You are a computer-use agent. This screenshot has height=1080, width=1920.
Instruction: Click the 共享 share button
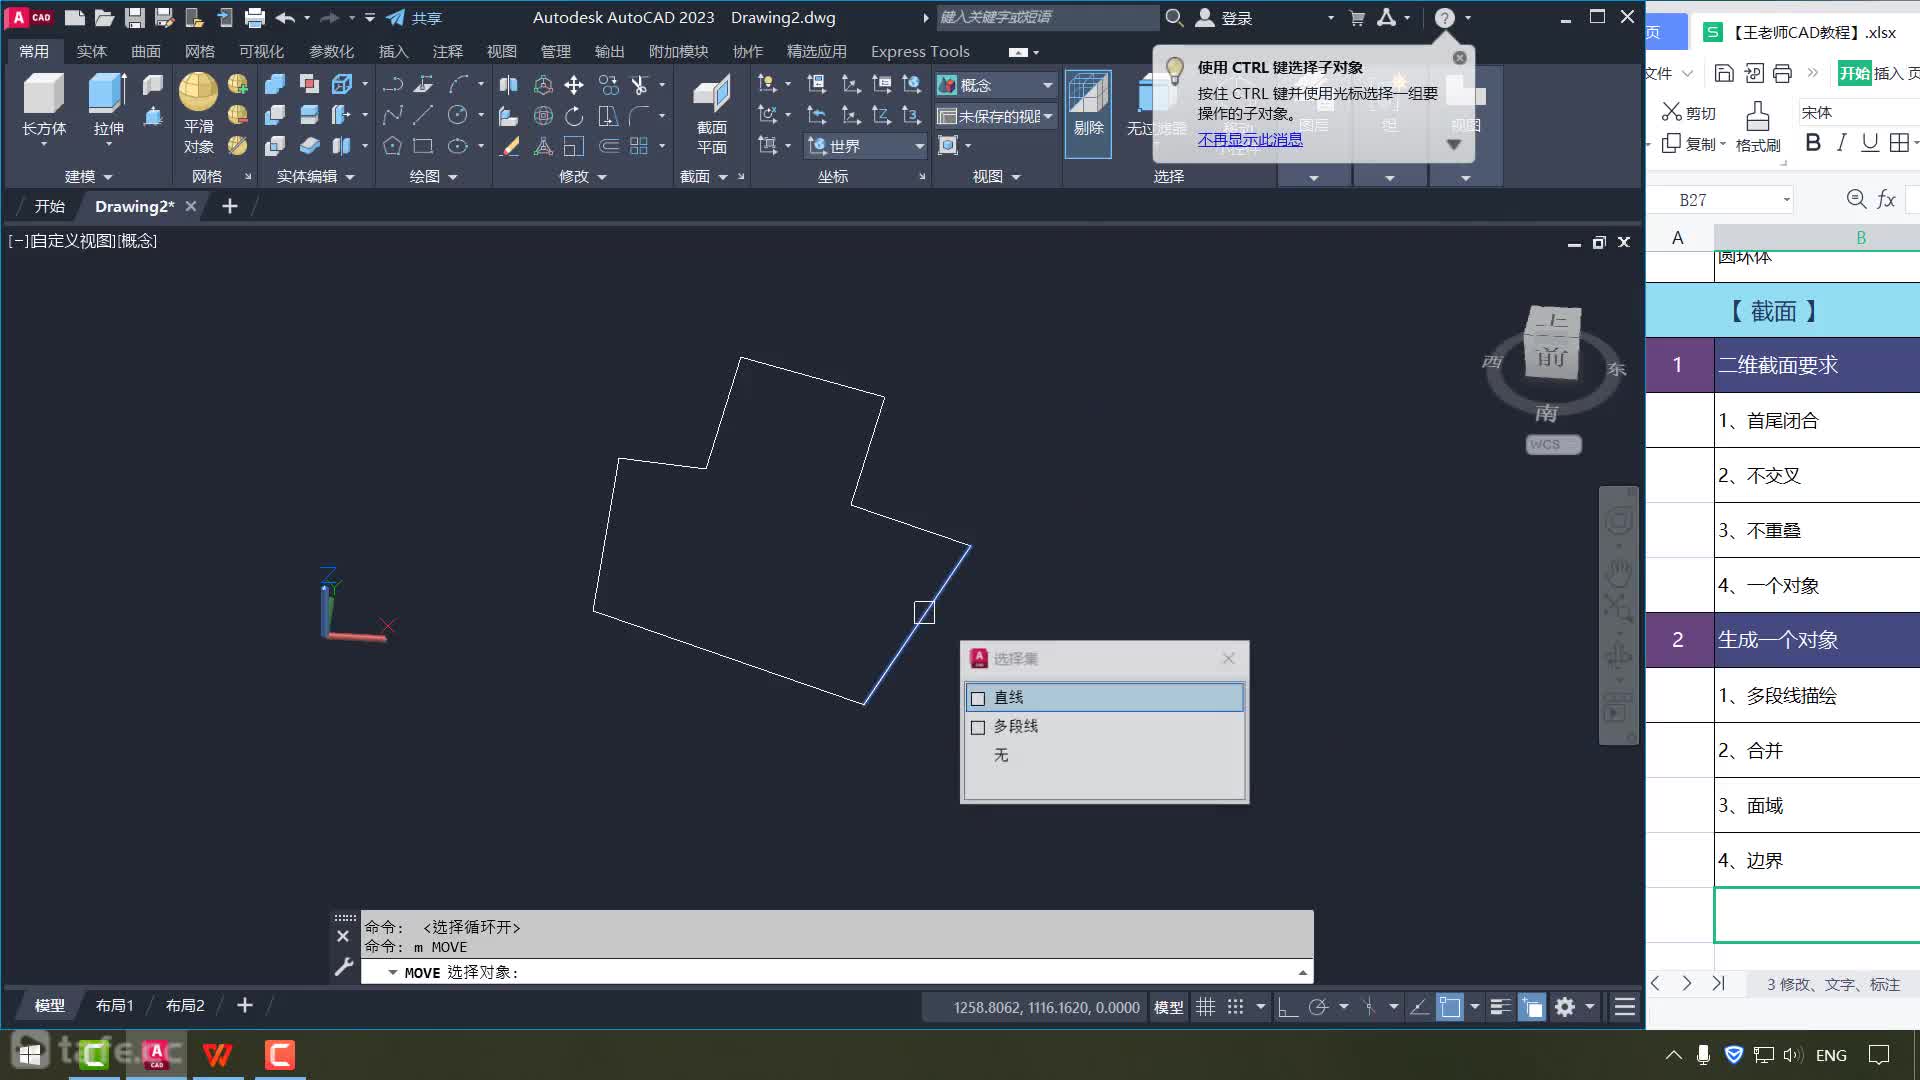(x=414, y=18)
